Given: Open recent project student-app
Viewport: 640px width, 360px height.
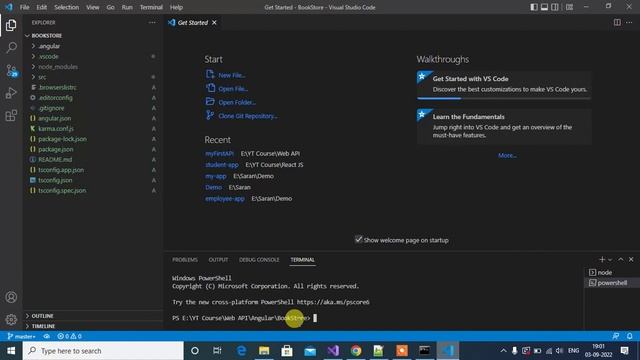Looking at the screenshot, I should tap(222, 165).
